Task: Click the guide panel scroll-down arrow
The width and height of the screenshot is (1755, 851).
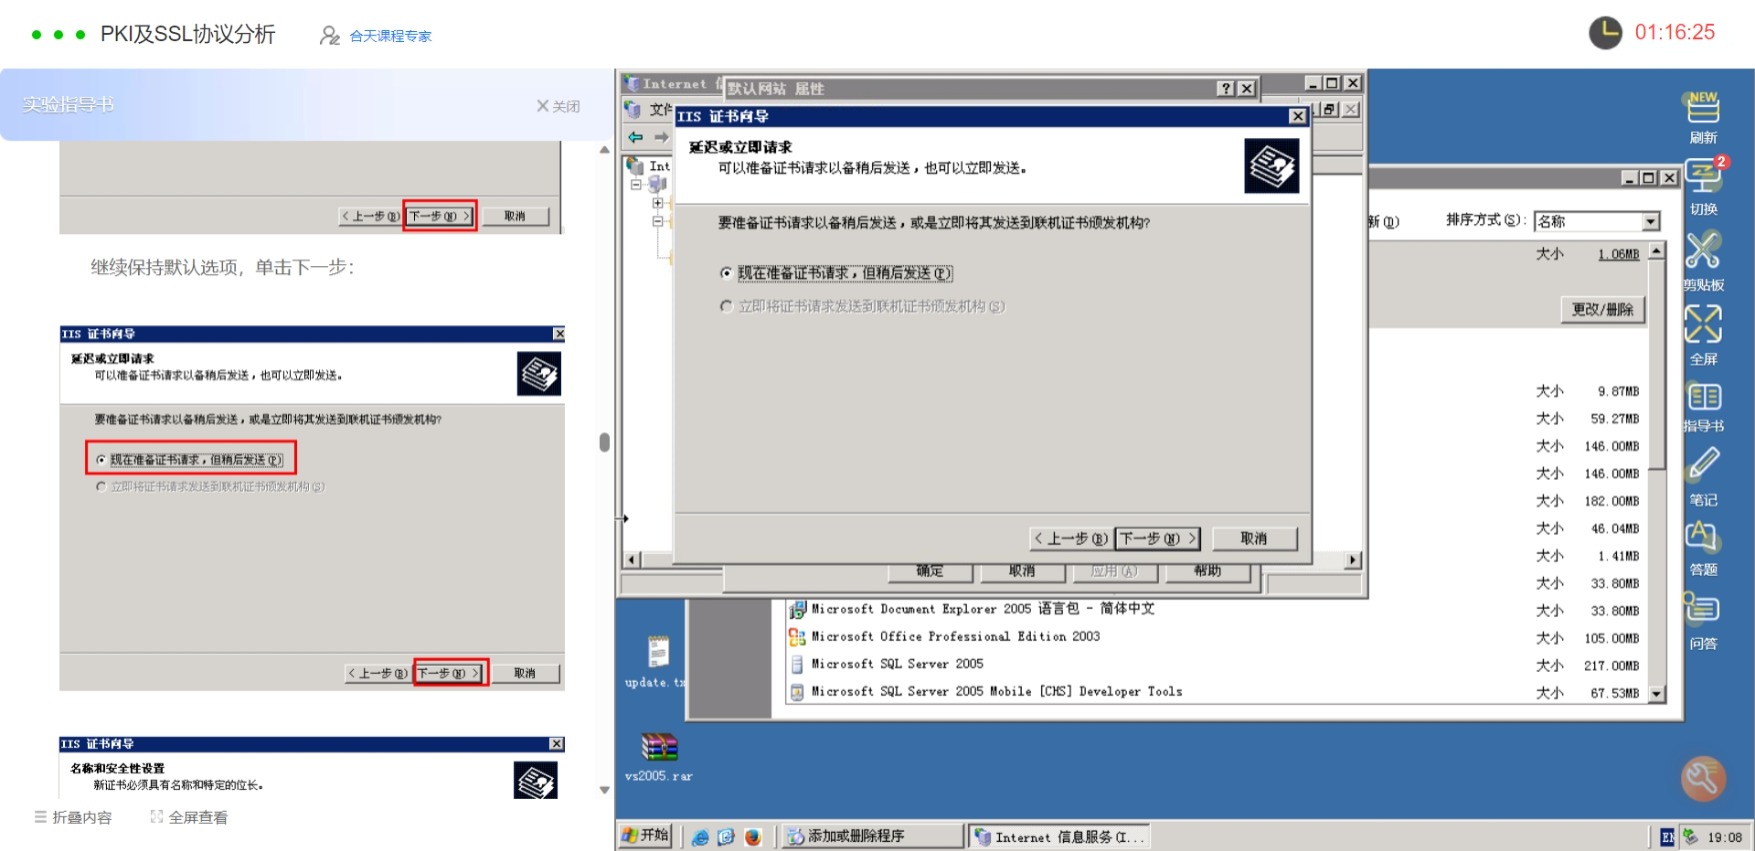Action: (604, 790)
